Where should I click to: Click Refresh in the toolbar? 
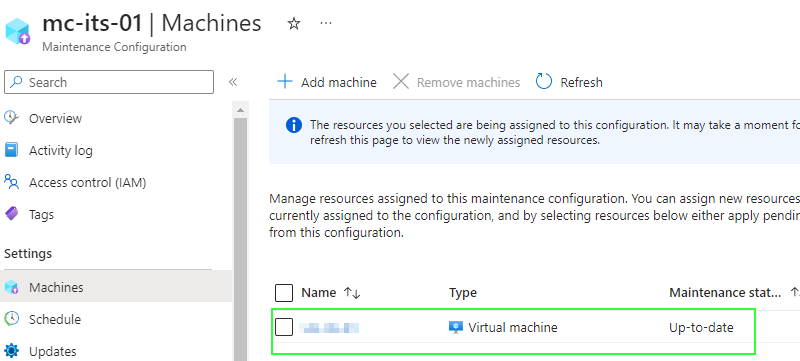point(569,82)
